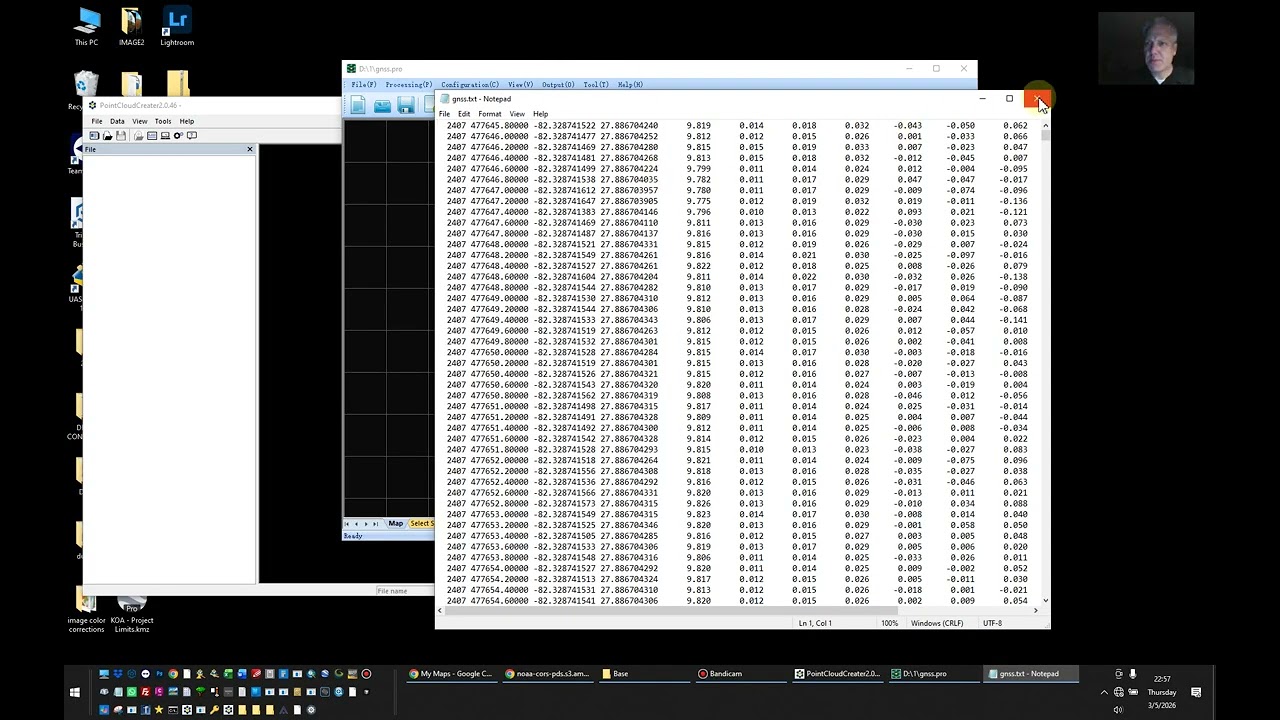Open notification center icon
The width and height of the screenshot is (1280, 720).
click(1196, 692)
